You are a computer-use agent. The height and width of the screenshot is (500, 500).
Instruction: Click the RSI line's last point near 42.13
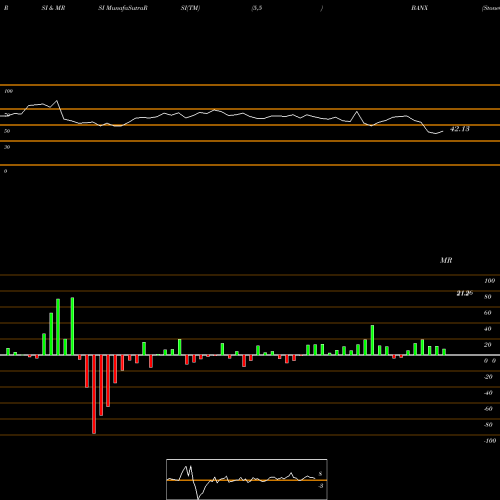443,131
